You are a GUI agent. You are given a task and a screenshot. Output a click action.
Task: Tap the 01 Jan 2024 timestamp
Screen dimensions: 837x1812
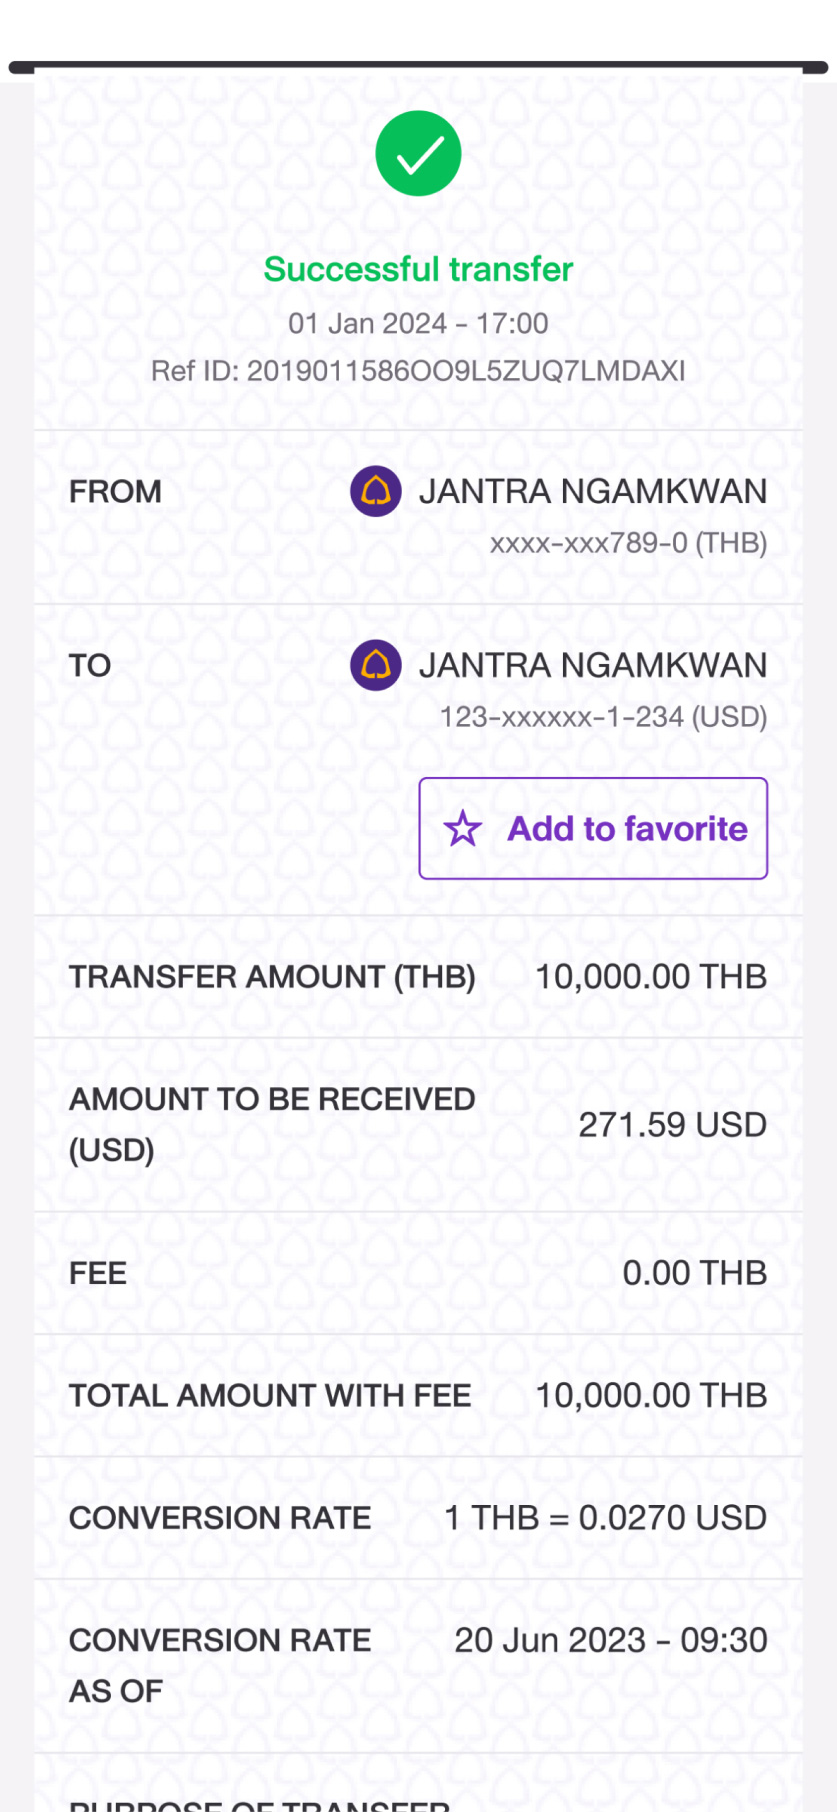tap(418, 324)
